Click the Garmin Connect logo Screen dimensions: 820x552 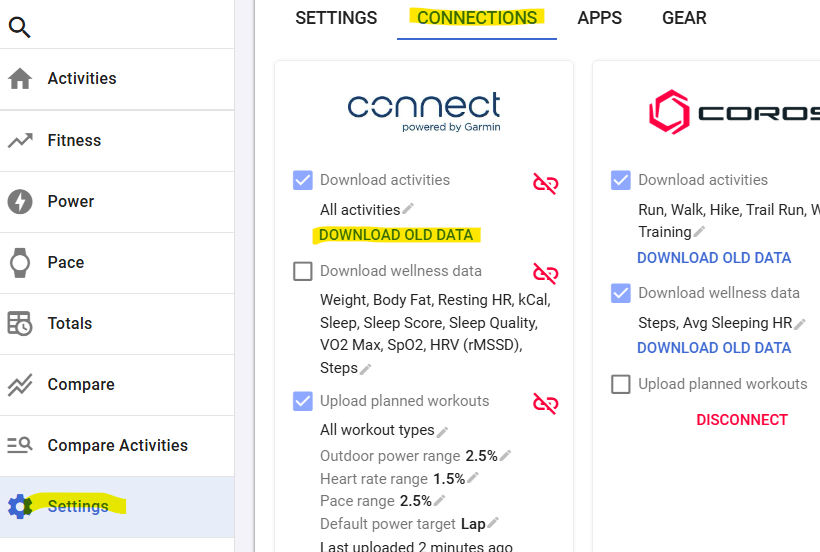(x=424, y=111)
